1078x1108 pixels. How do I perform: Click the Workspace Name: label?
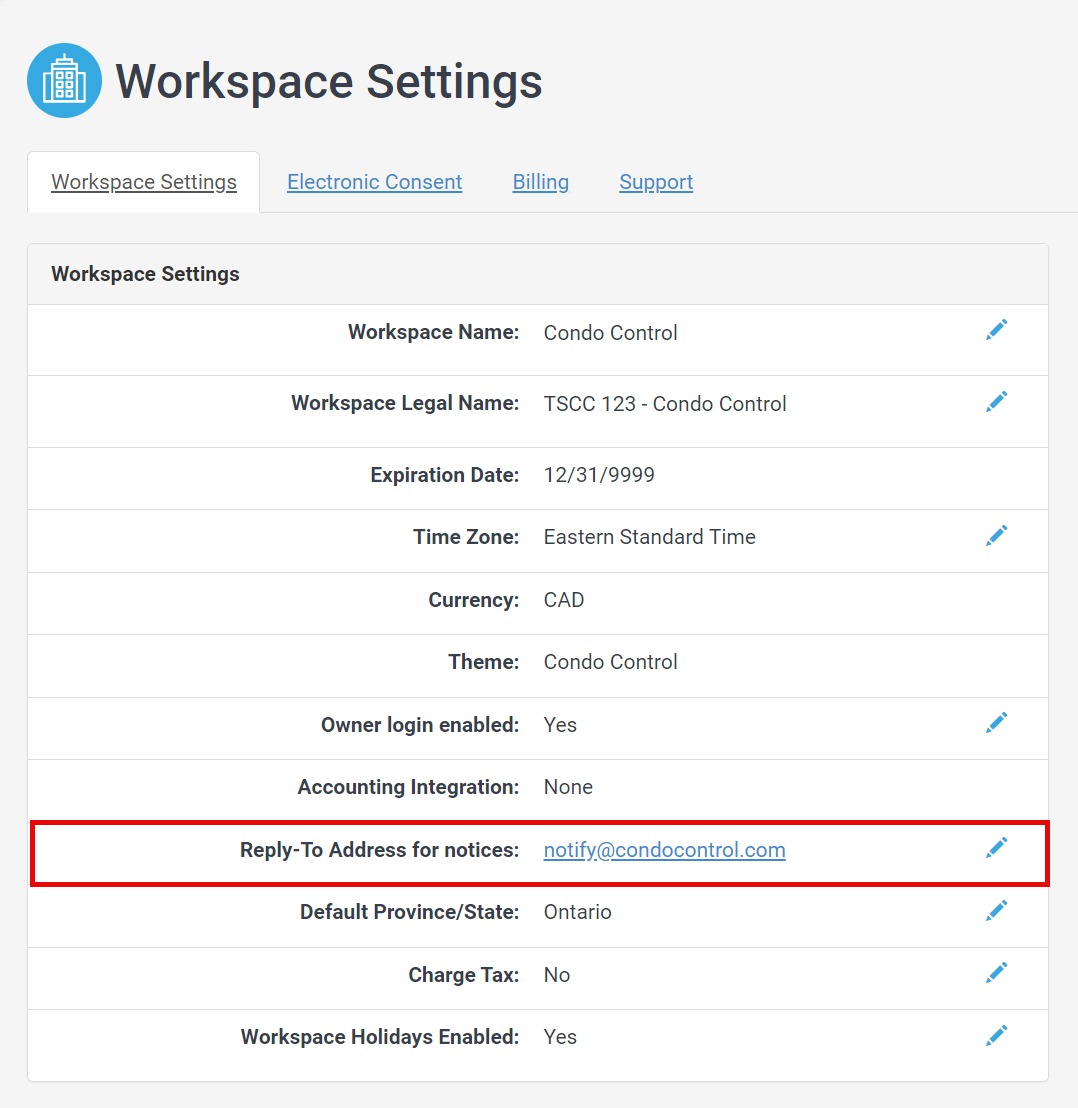(x=434, y=332)
